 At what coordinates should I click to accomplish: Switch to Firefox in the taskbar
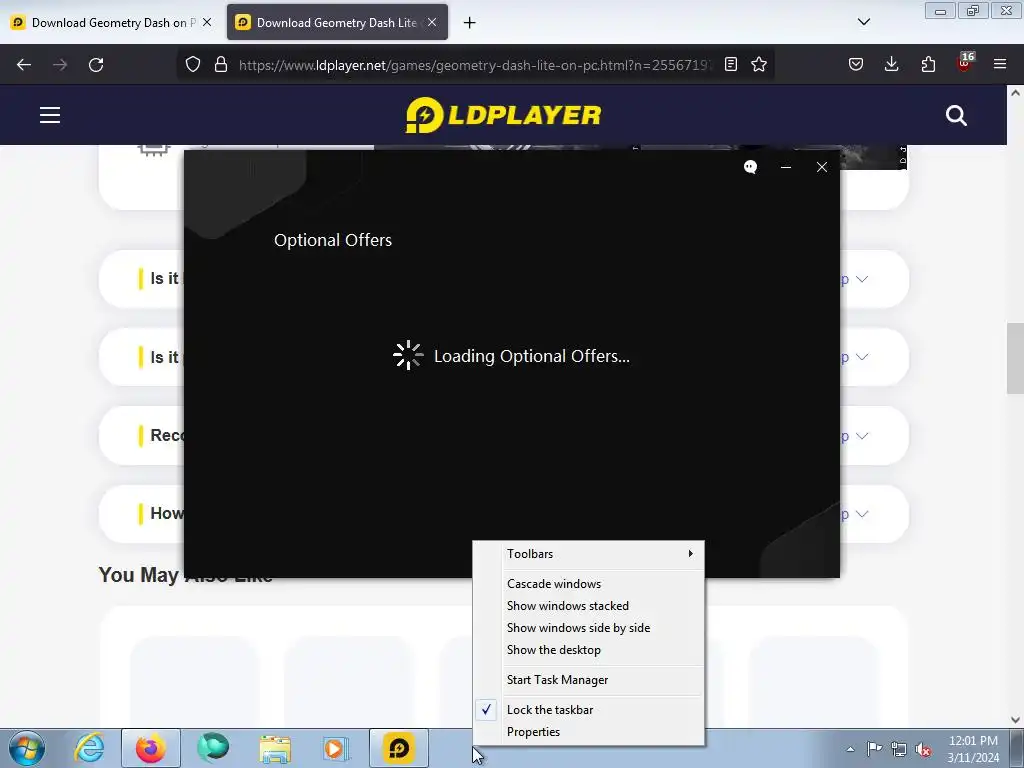click(151, 748)
